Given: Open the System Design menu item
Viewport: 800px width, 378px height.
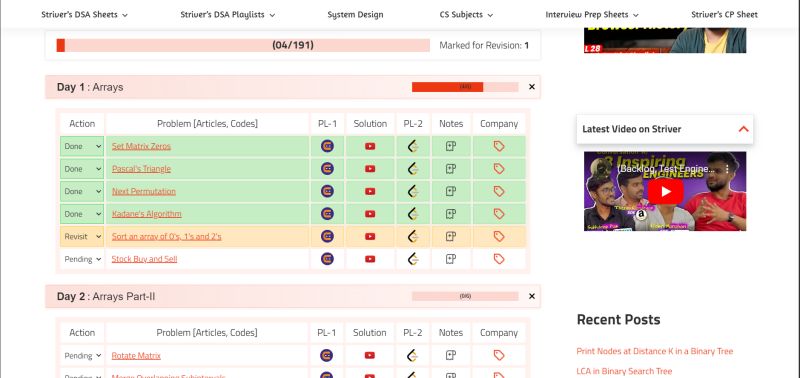Looking at the screenshot, I should coord(355,15).
